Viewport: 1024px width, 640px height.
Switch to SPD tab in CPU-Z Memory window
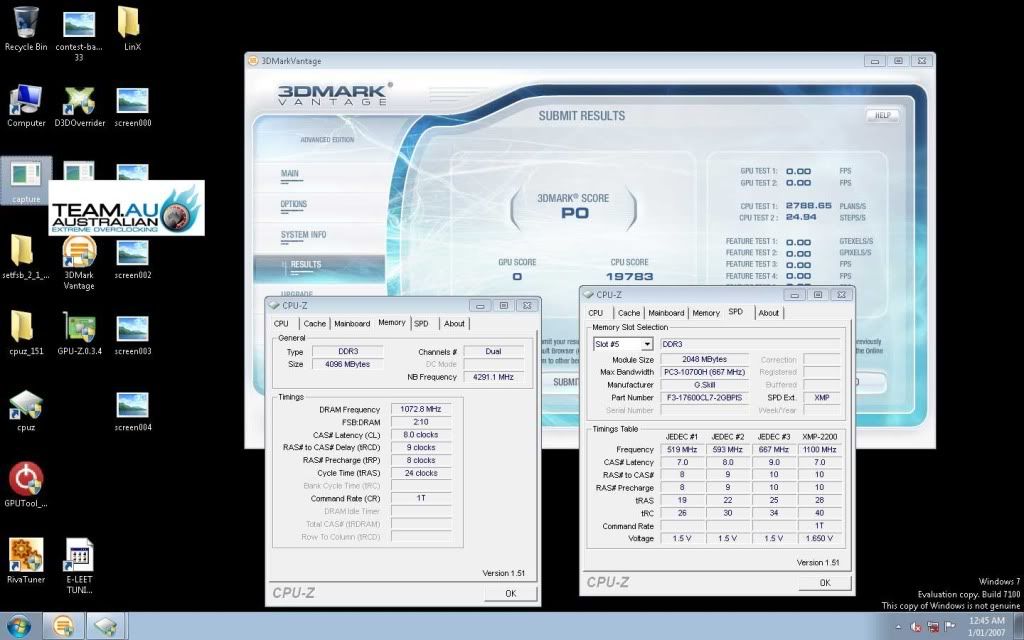pyautogui.click(x=421, y=324)
